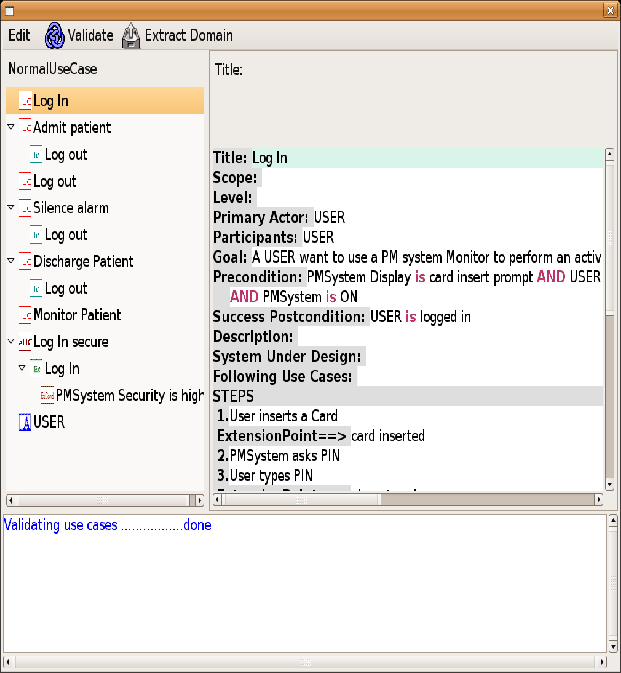This screenshot has width=621, height=673.
Task: Click the Success Postcondition line
Action: [342, 317]
